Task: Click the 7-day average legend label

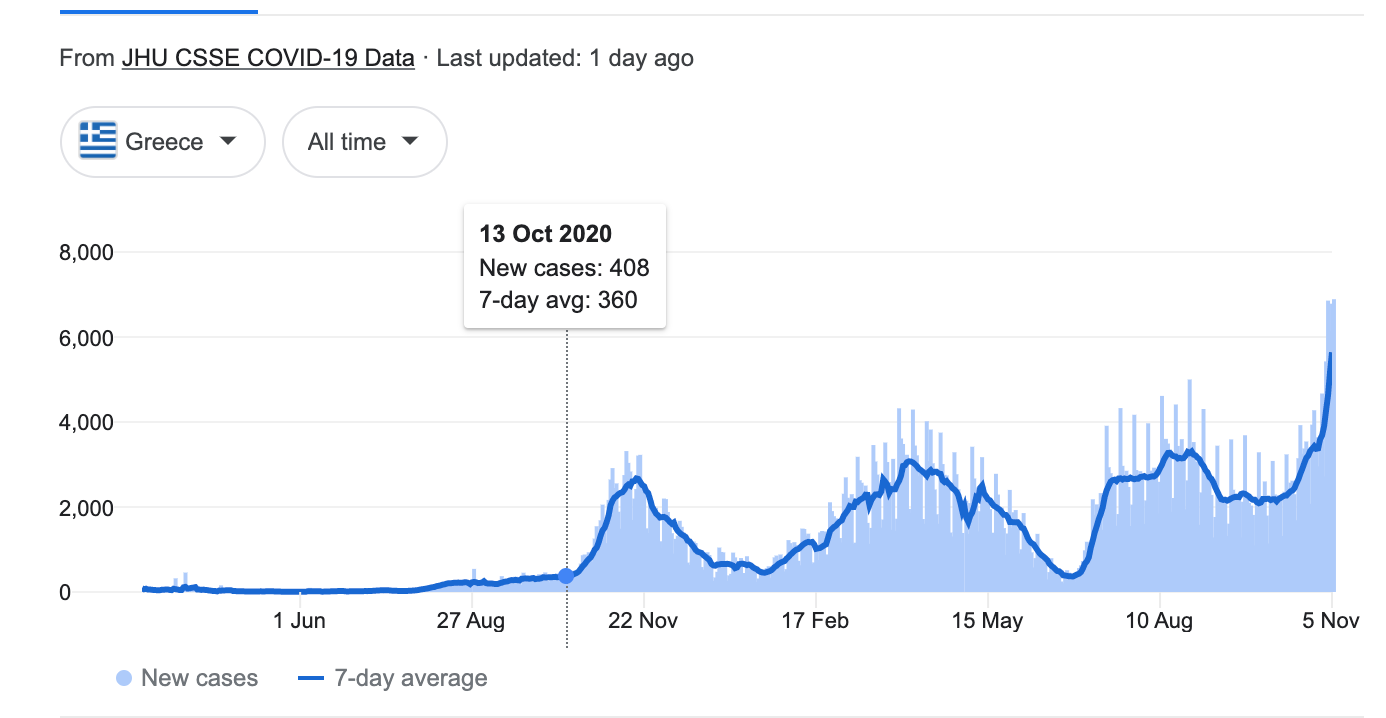Action: coord(408,679)
